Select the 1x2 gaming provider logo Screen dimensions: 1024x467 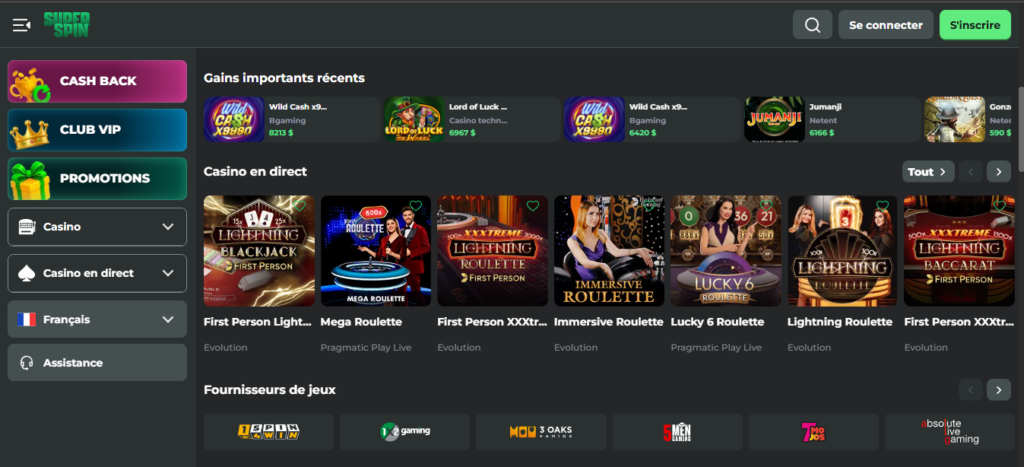click(404, 432)
